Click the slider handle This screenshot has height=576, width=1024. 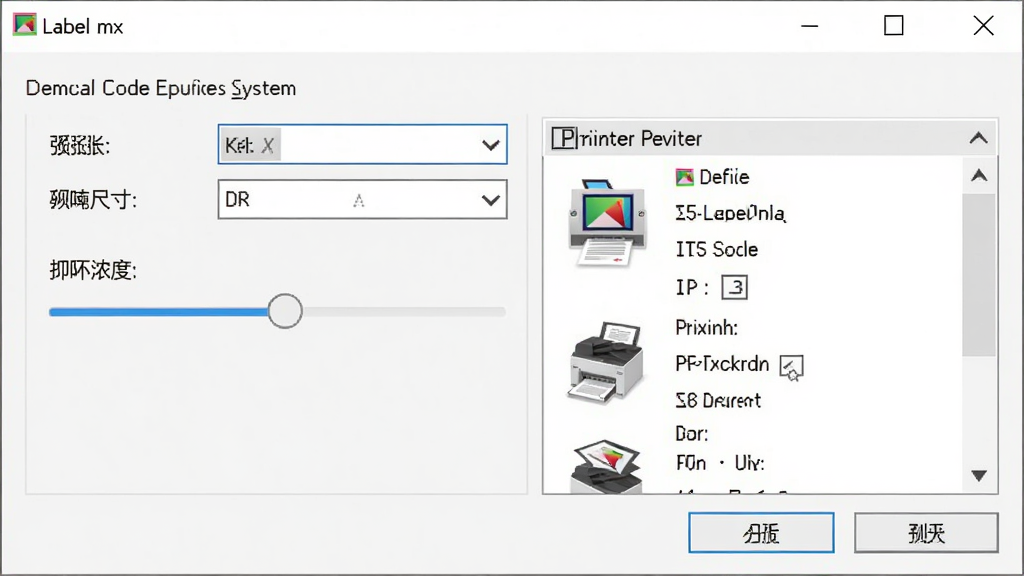[x=285, y=311]
